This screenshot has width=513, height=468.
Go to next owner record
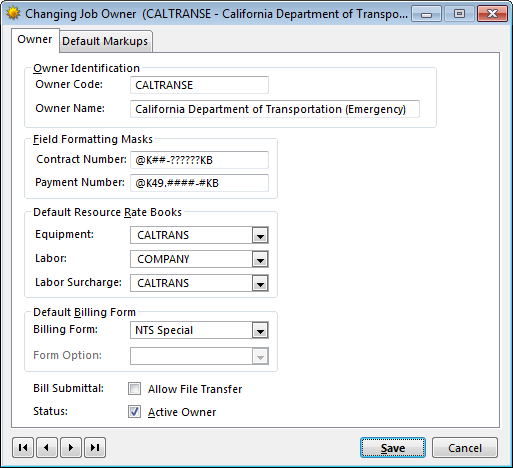coord(71,447)
